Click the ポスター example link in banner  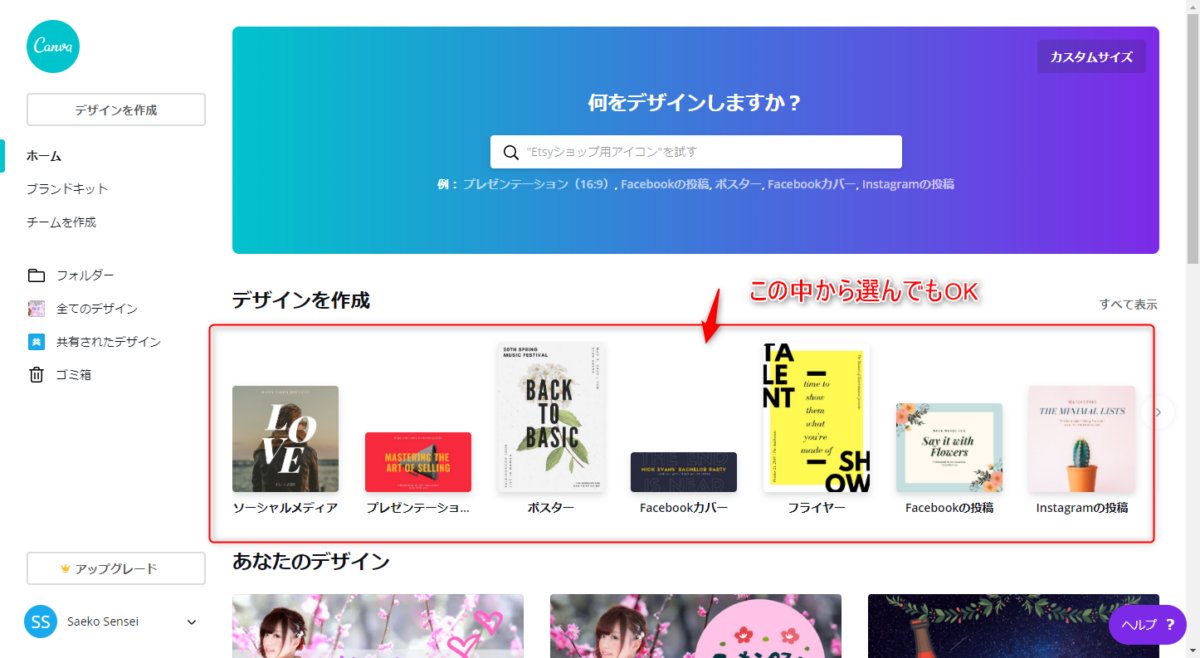[738, 184]
